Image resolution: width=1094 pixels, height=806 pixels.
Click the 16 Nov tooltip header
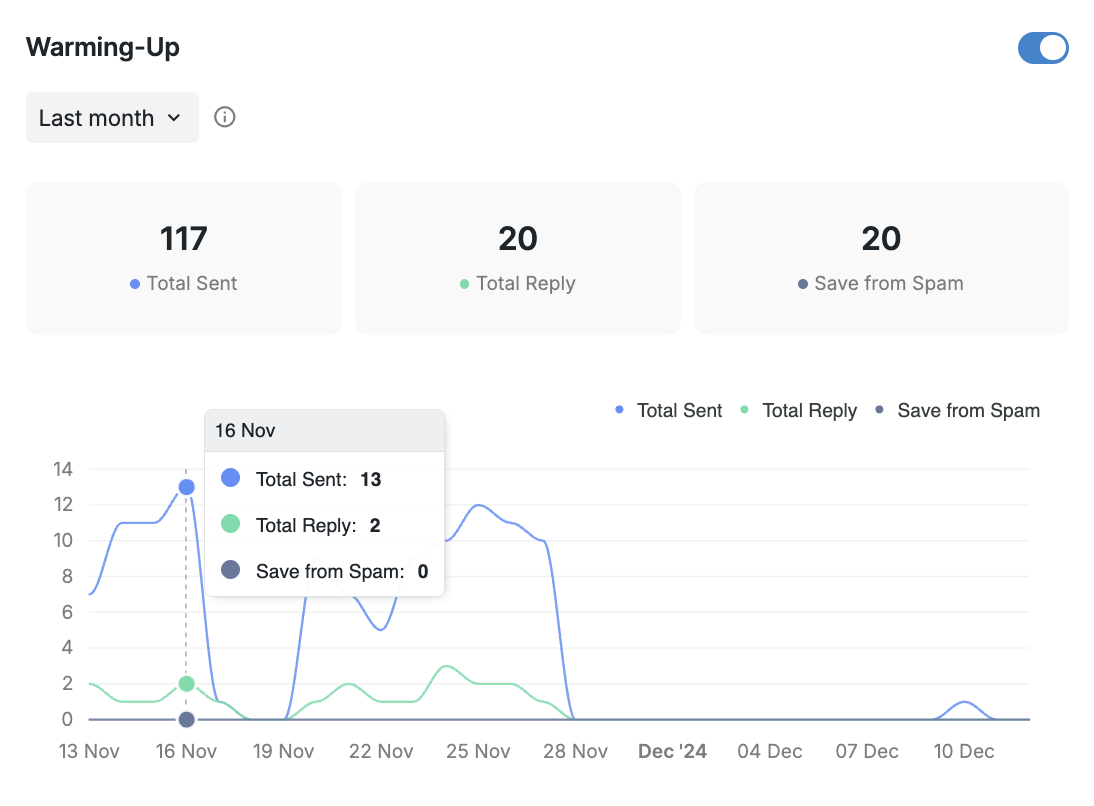click(x=324, y=430)
